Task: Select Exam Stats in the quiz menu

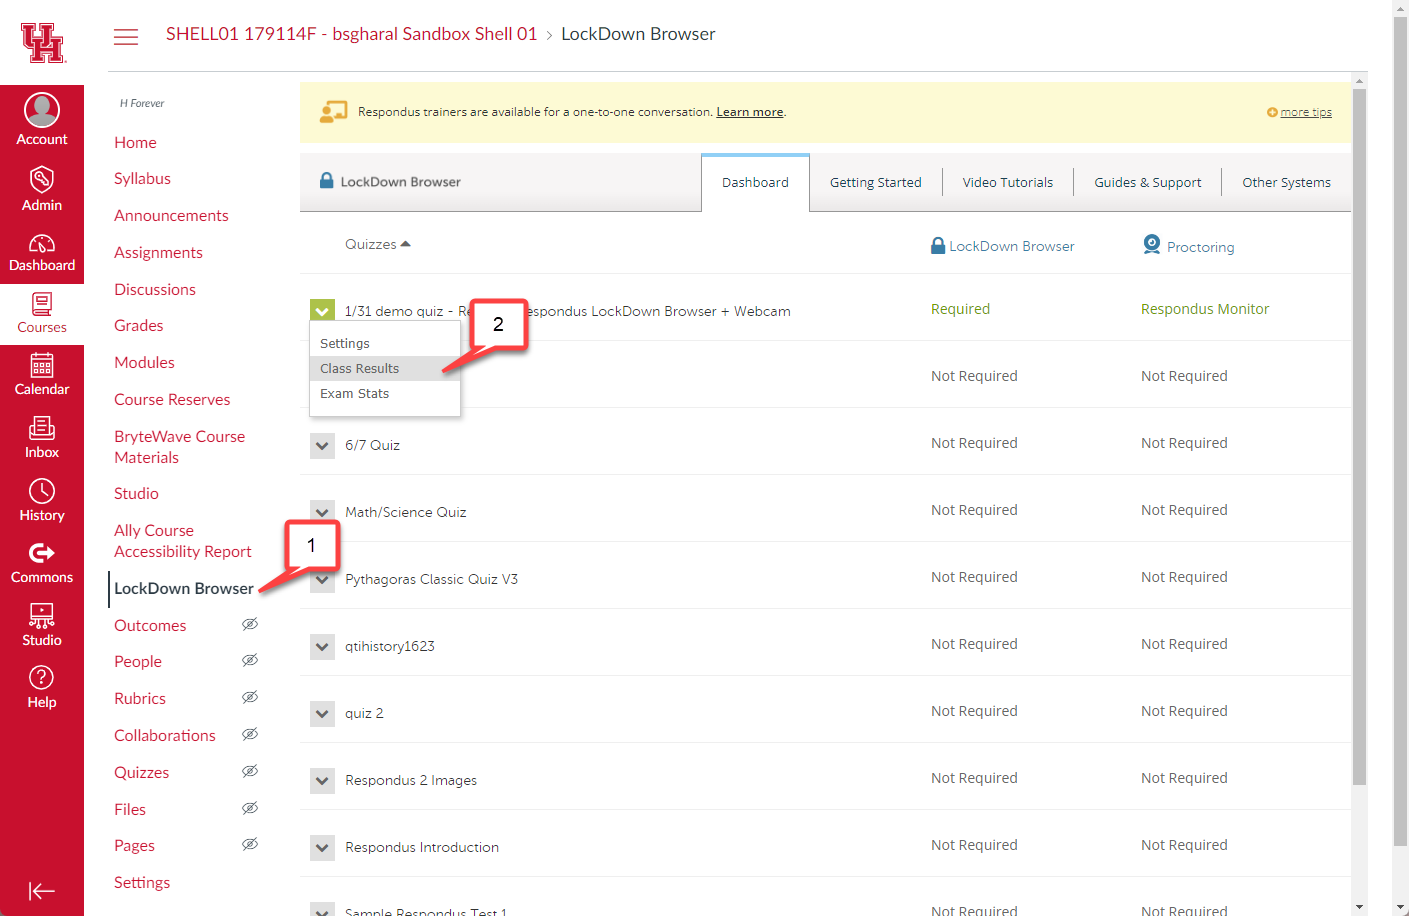Action: [385, 393]
